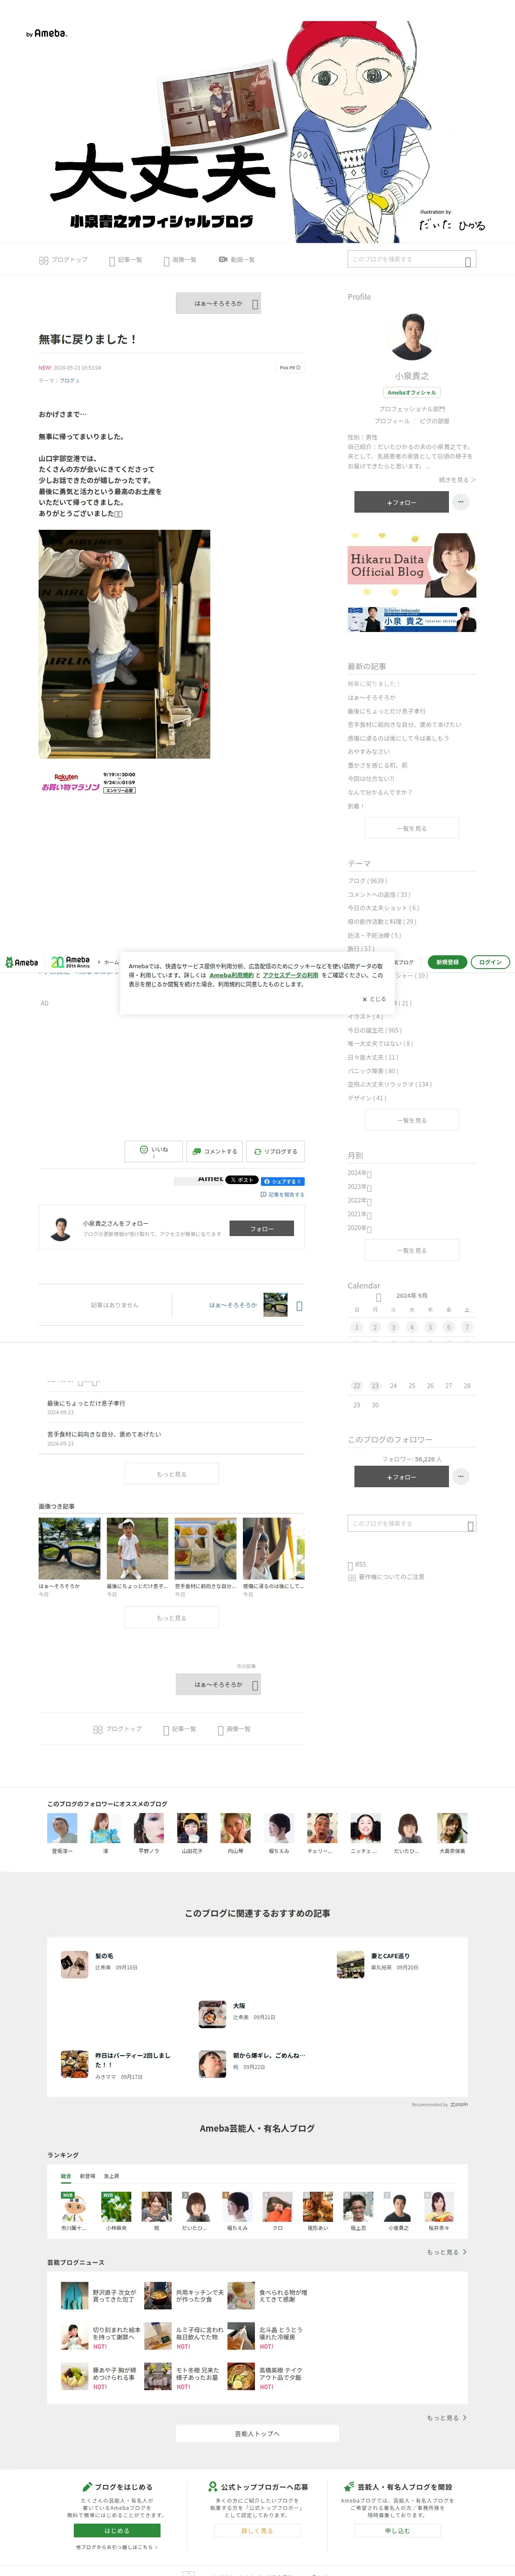Close the cookie notice with とじる
The image size is (515, 2576).
374,999
